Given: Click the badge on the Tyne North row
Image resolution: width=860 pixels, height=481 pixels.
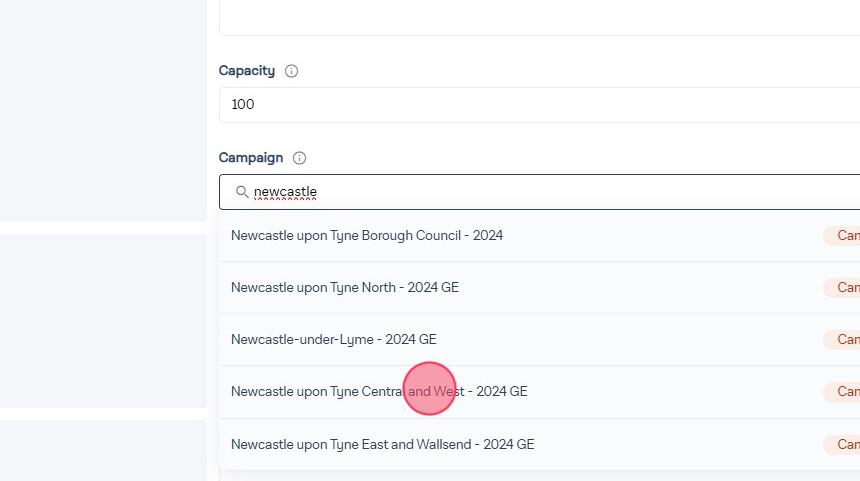Looking at the screenshot, I should [842, 288].
